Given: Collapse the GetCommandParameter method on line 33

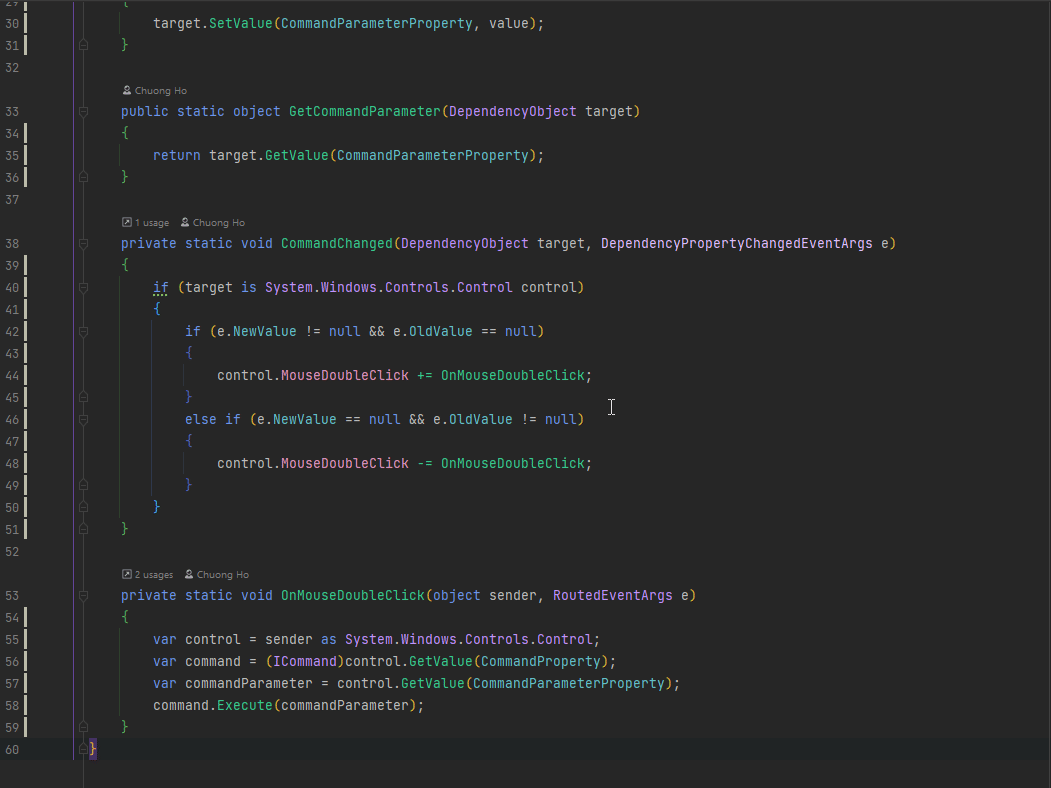Looking at the screenshot, I should coord(84,112).
